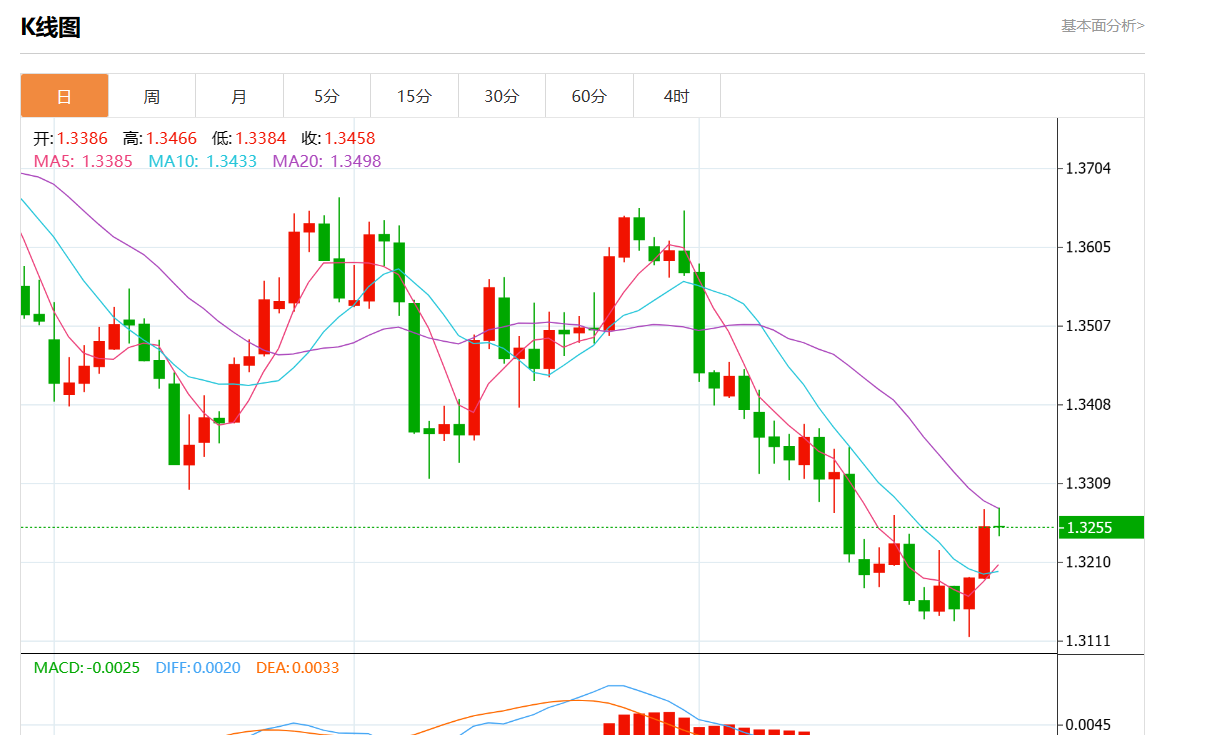Image resolution: width=1211 pixels, height=735 pixels.
Task: Click the 1.3210 price axis label
Action: coord(1089,562)
